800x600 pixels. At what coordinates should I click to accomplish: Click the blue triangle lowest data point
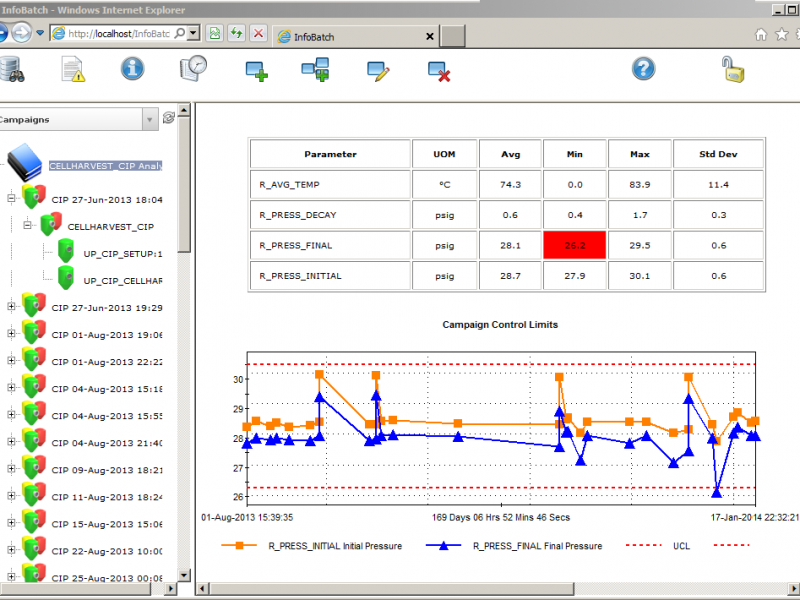click(717, 492)
